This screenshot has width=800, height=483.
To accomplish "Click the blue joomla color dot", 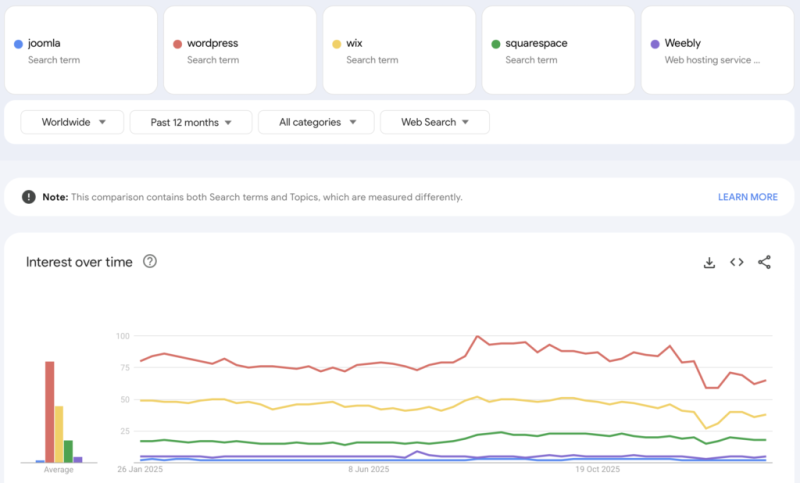I will pyautogui.click(x=18, y=44).
